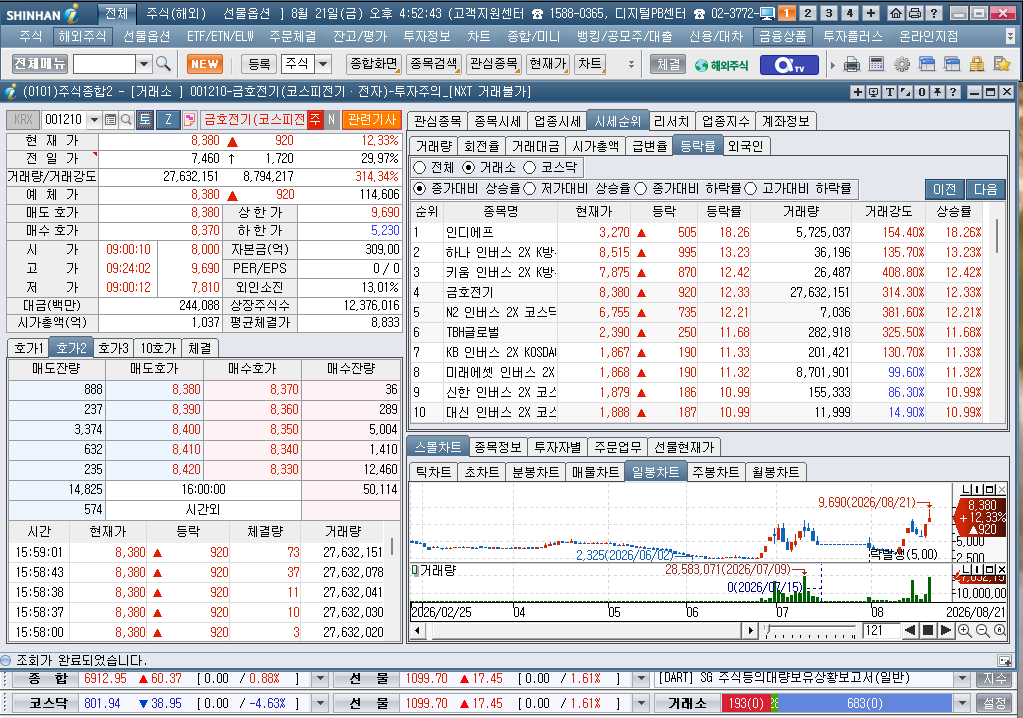Image resolution: width=1023 pixels, height=718 pixels.
Task: Switch to the 주봉차트 tab
Action: click(716, 472)
